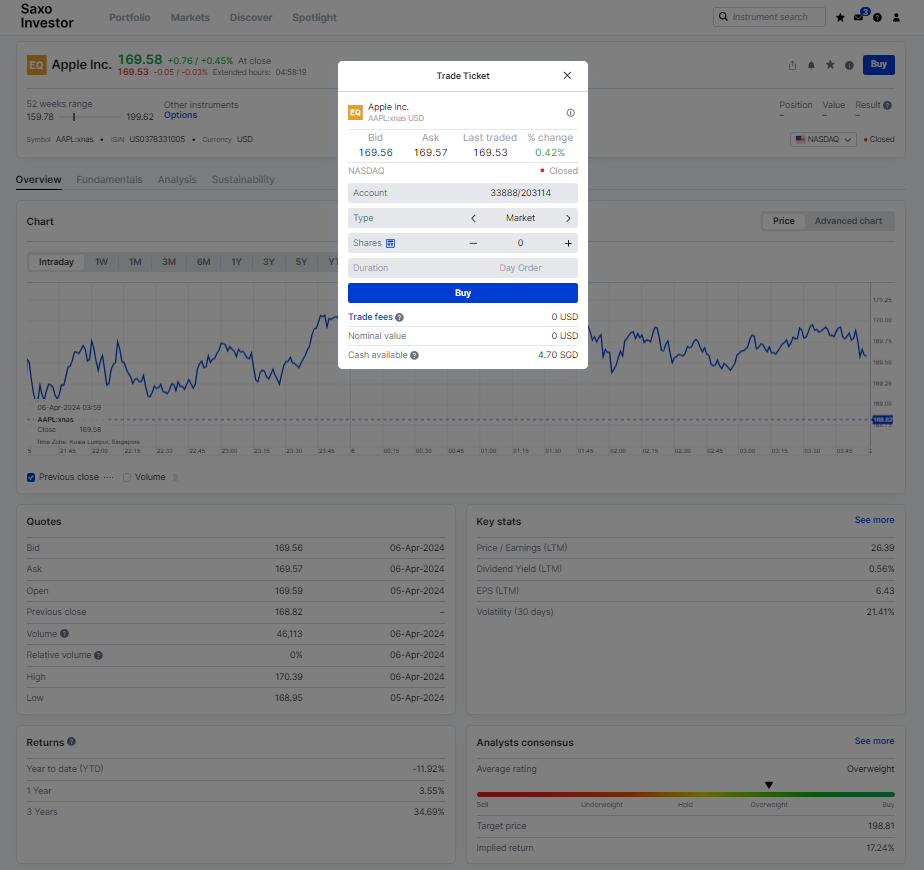Click the shares quantity input
Viewport: 924px width, 870px height.
click(x=520, y=243)
